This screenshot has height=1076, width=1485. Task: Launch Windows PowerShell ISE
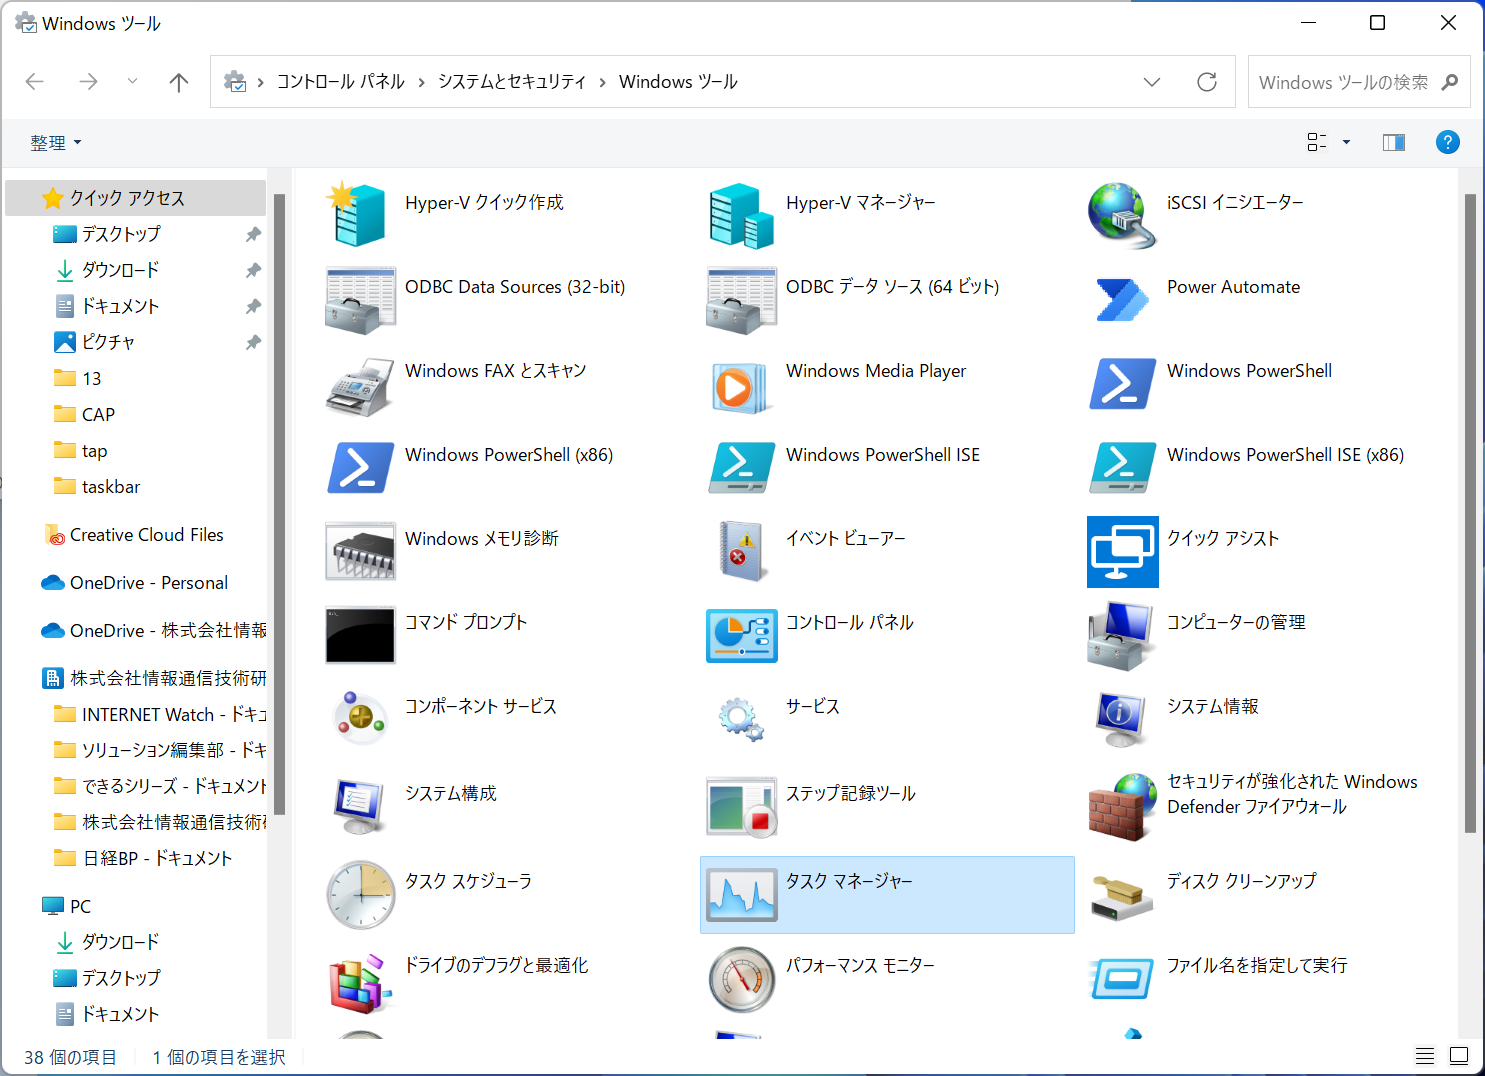883,455
